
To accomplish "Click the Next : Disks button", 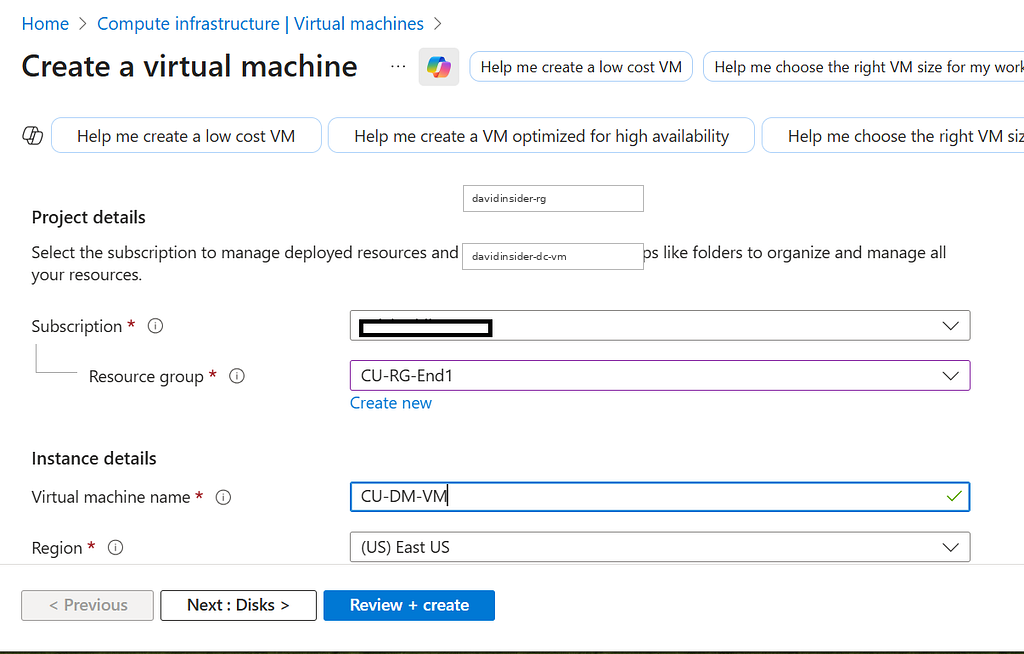I will (x=238, y=605).
